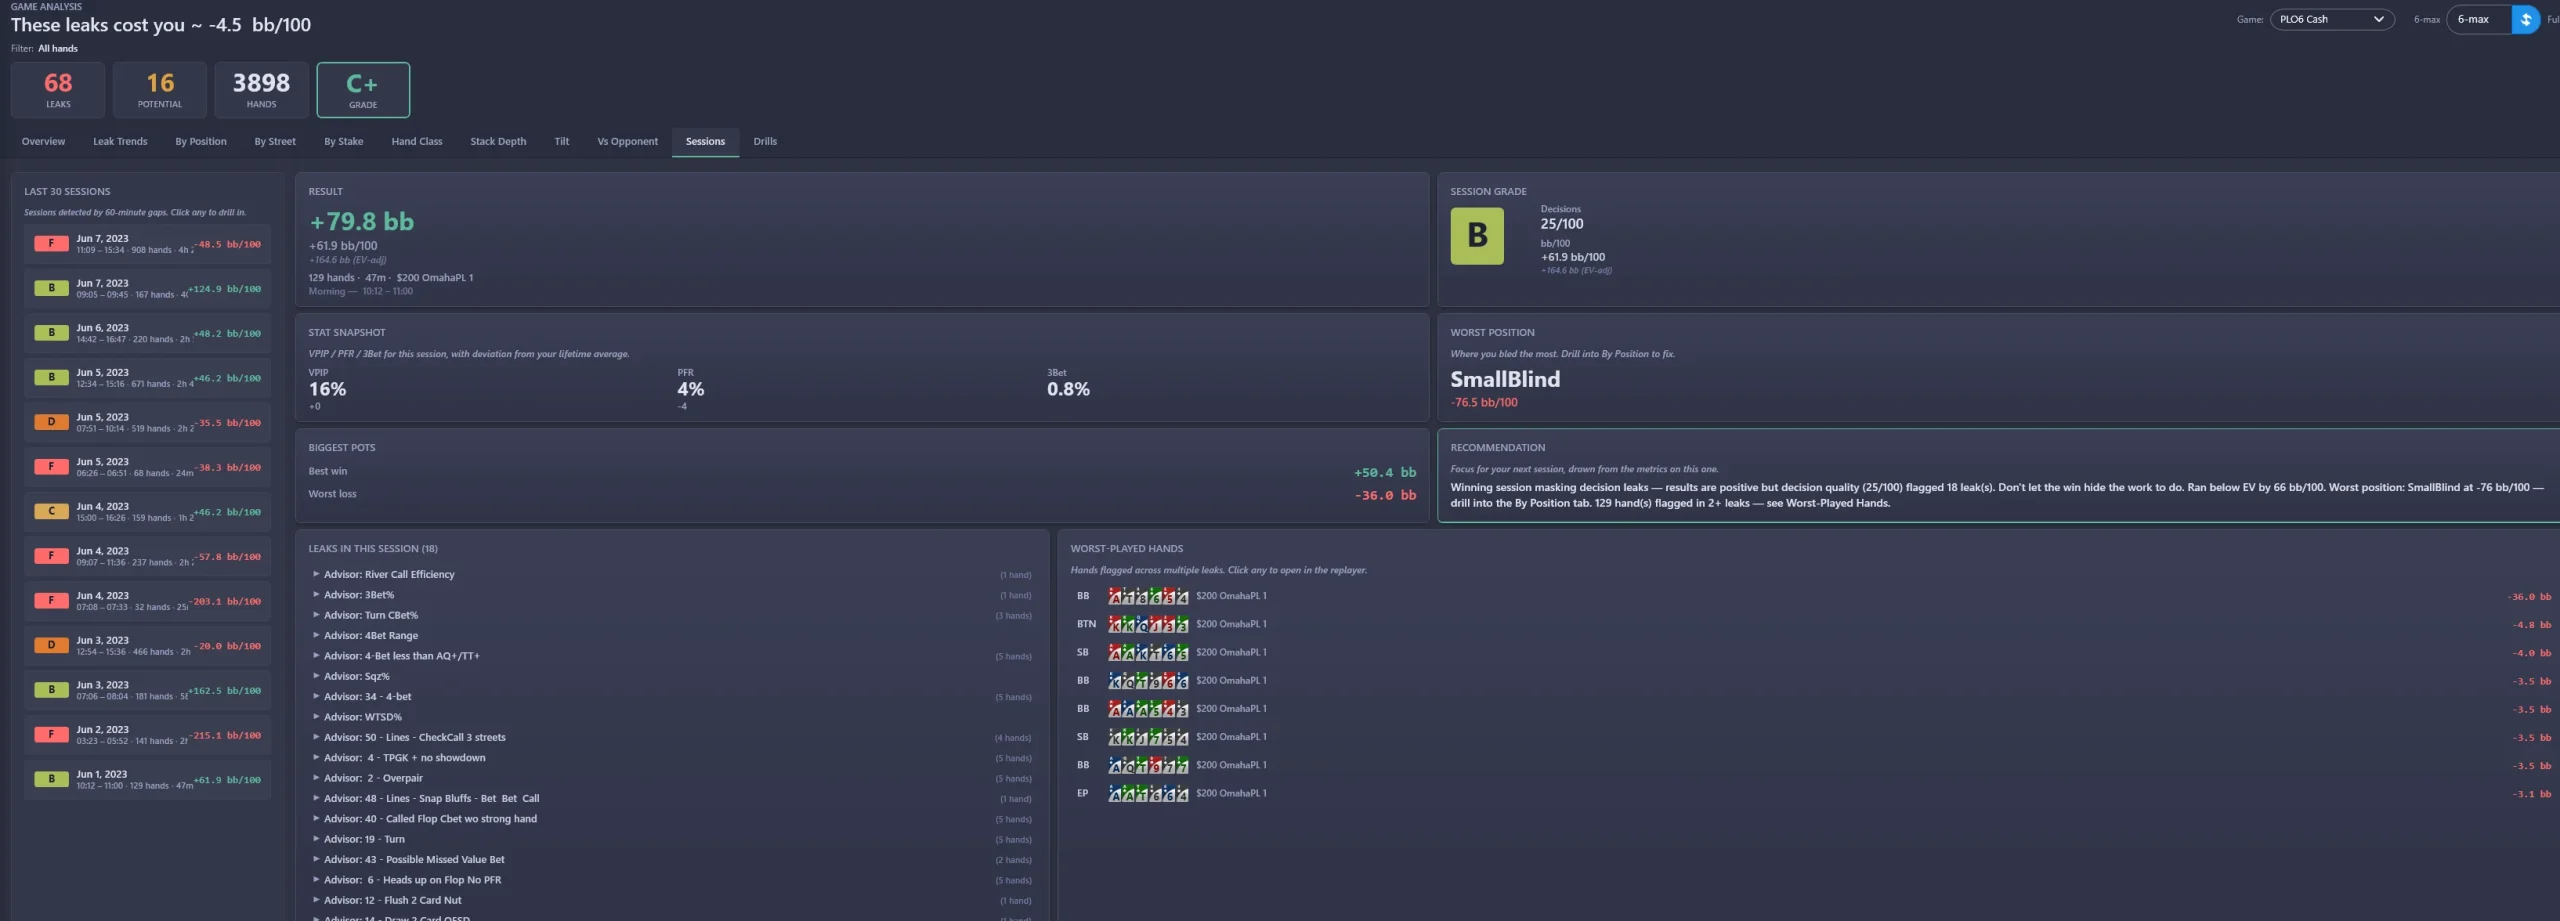Click the +50.4 bb best win value
The height and width of the screenshot is (921, 2560).
[1385, 472]
